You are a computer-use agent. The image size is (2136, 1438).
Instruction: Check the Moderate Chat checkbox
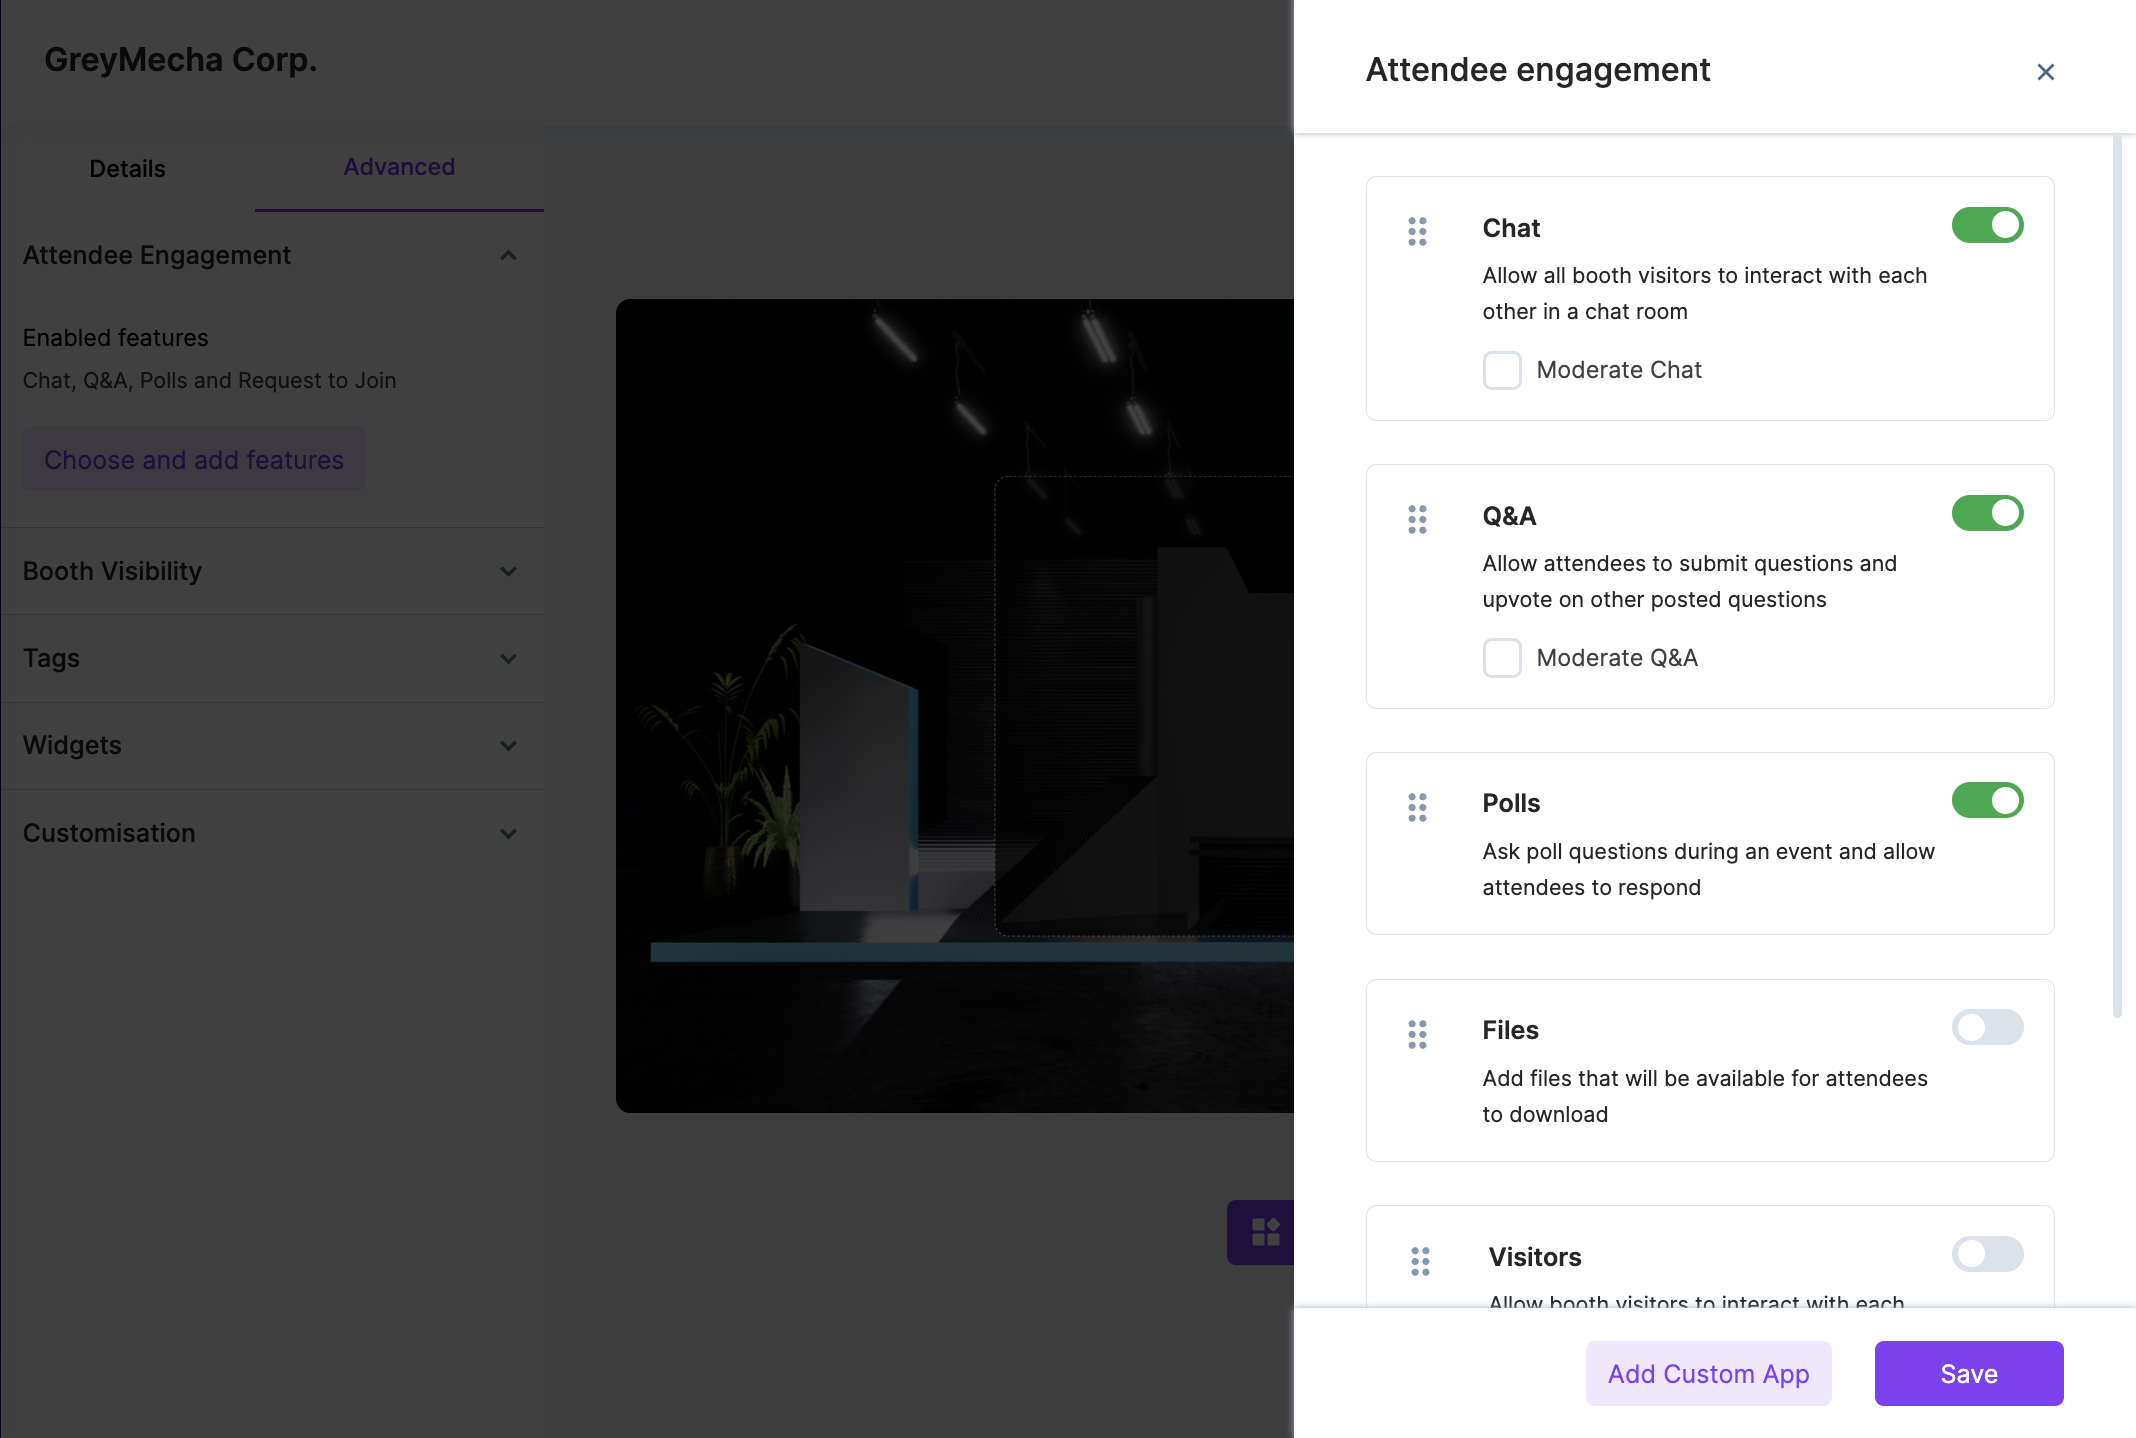(x=1501, y=370)
